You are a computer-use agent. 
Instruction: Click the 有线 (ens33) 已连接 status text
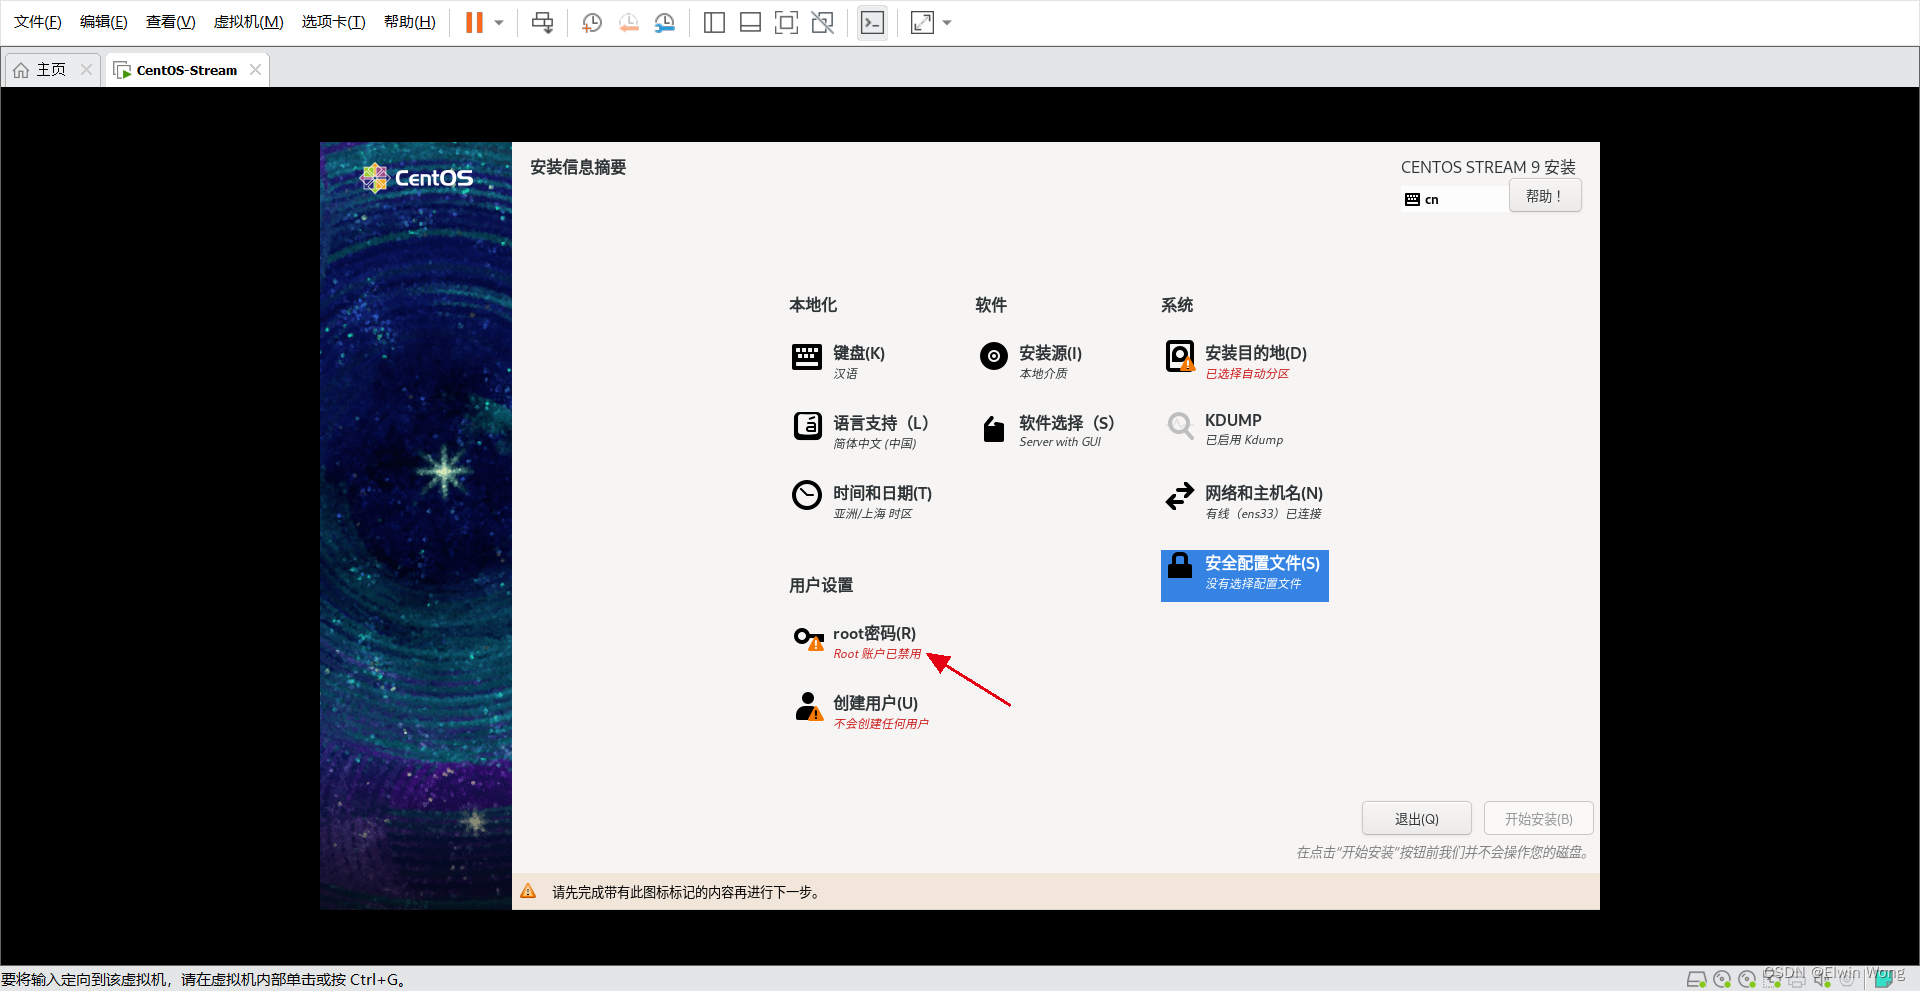point(1263,514)
